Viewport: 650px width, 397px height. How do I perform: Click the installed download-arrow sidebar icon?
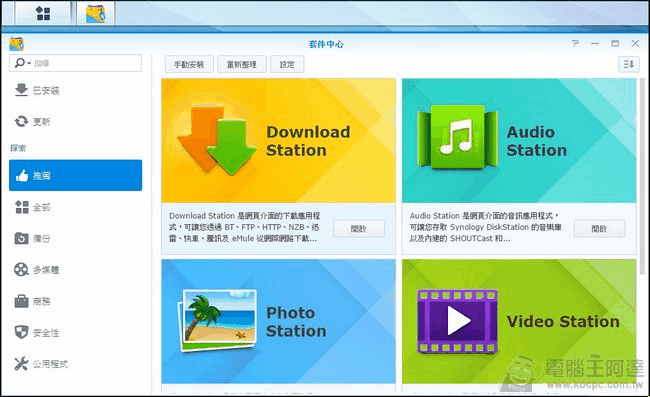[x=21, y=90]
